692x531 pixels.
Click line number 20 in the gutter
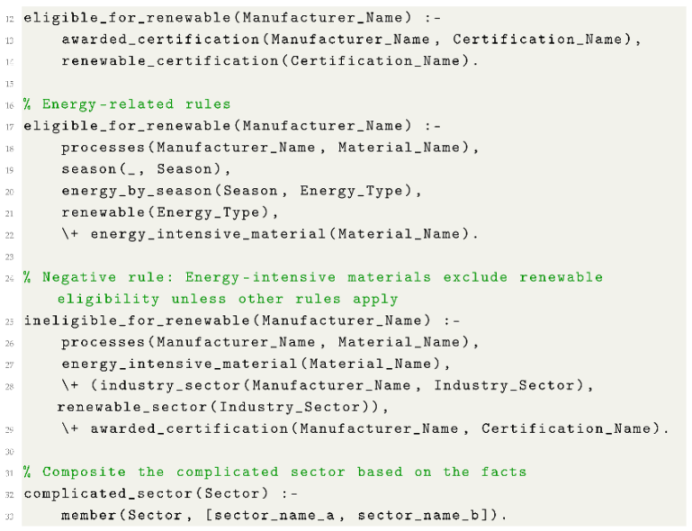(10, 190)
